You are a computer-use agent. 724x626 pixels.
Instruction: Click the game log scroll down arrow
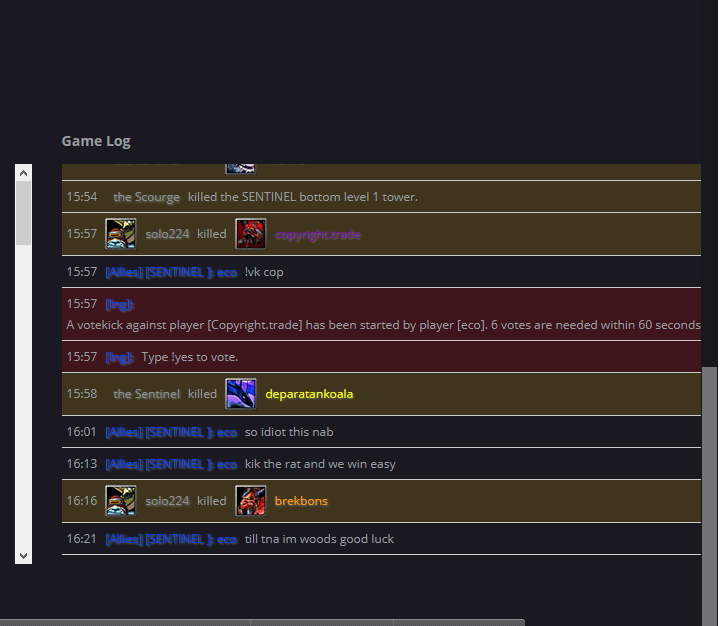point(24,555)
